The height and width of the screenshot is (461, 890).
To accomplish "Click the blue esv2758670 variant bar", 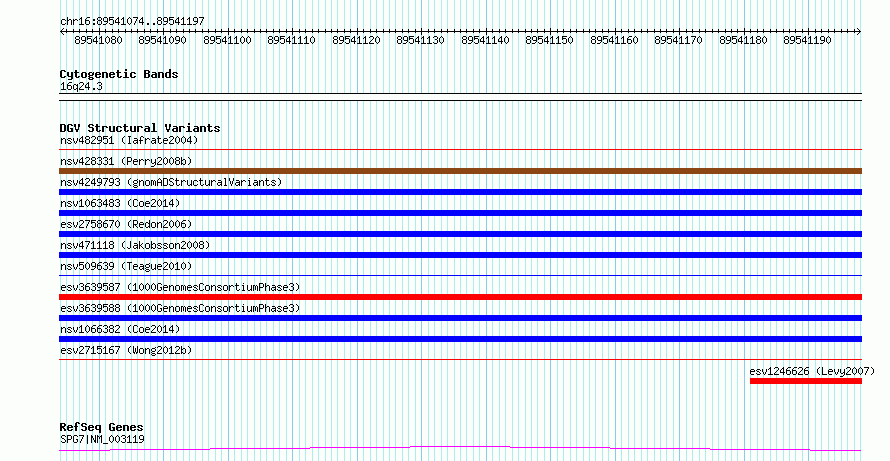I will [460, 234].
